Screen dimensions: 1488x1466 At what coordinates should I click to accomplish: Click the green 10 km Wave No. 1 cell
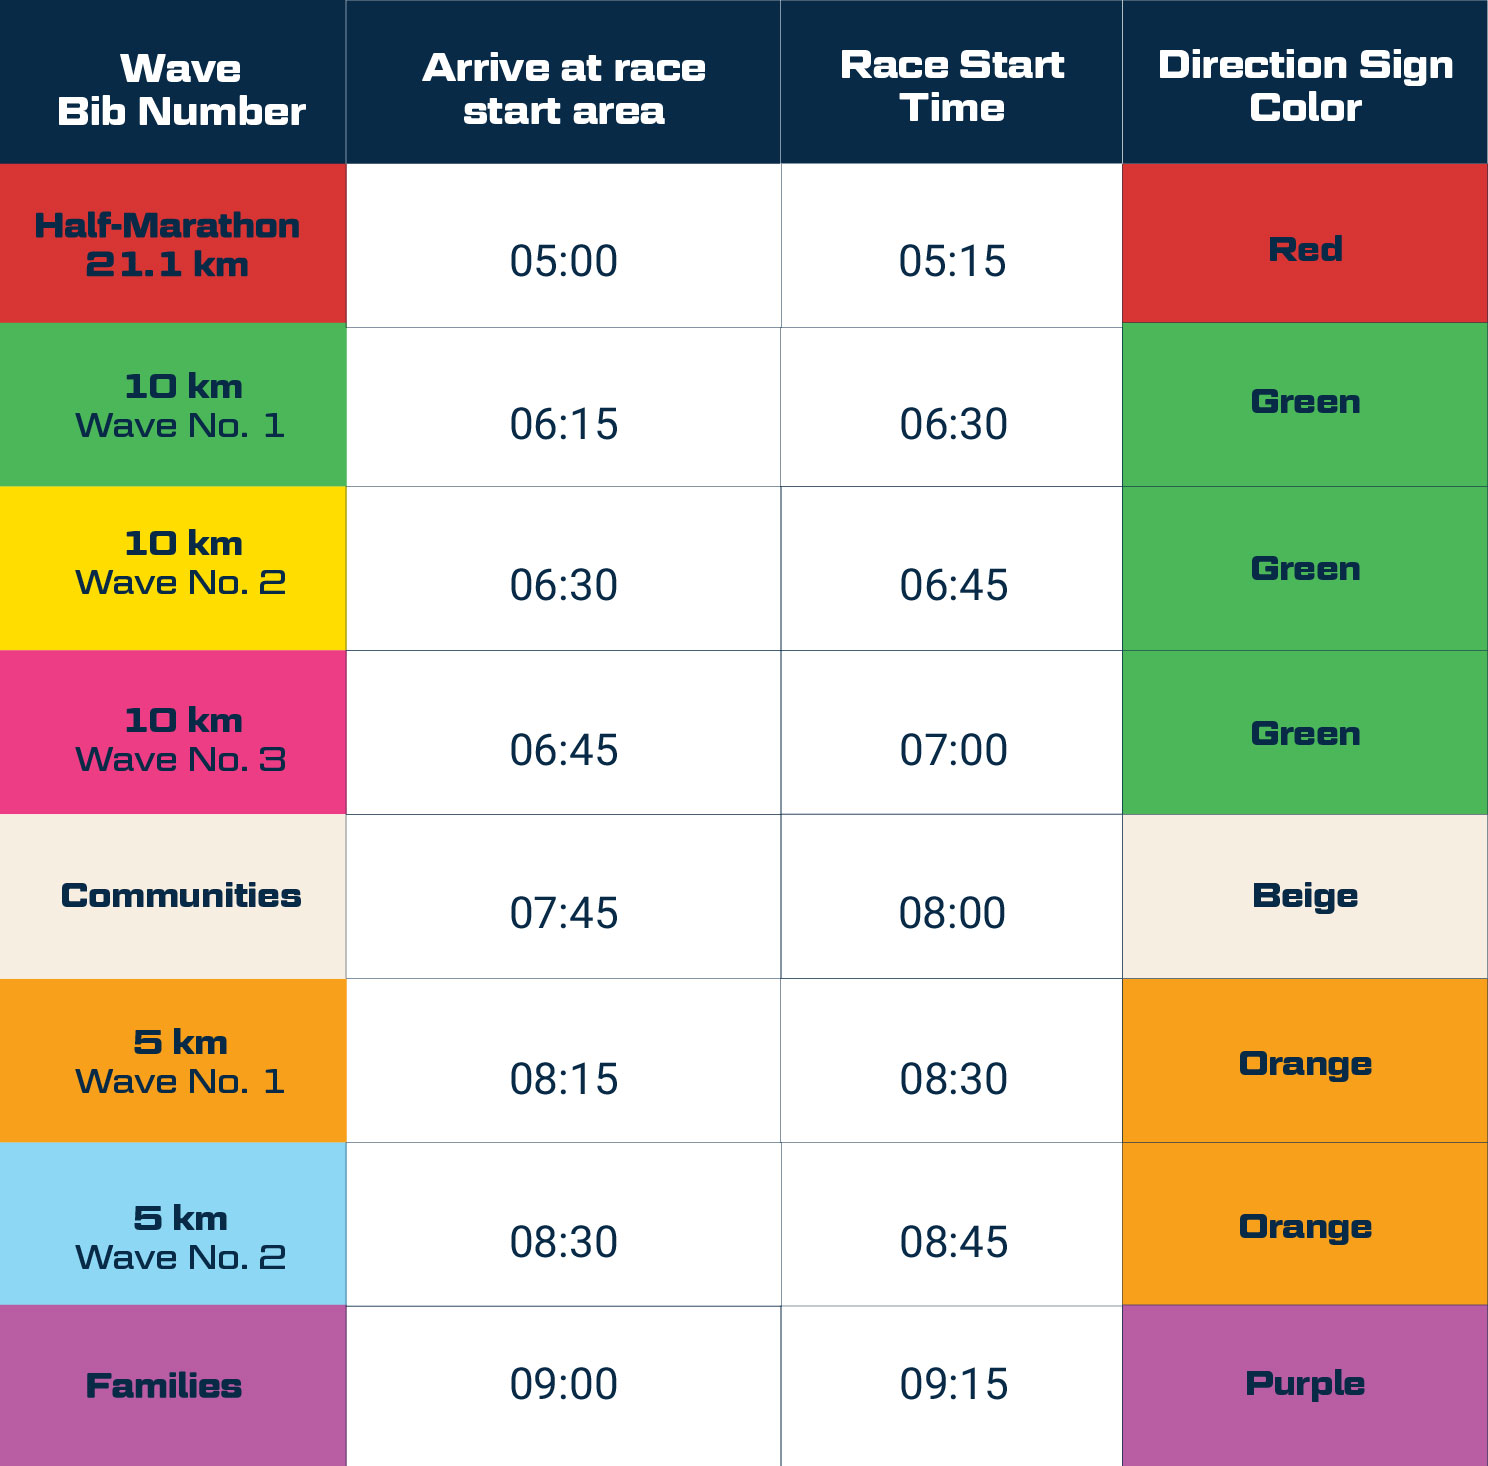coord(172,406)
